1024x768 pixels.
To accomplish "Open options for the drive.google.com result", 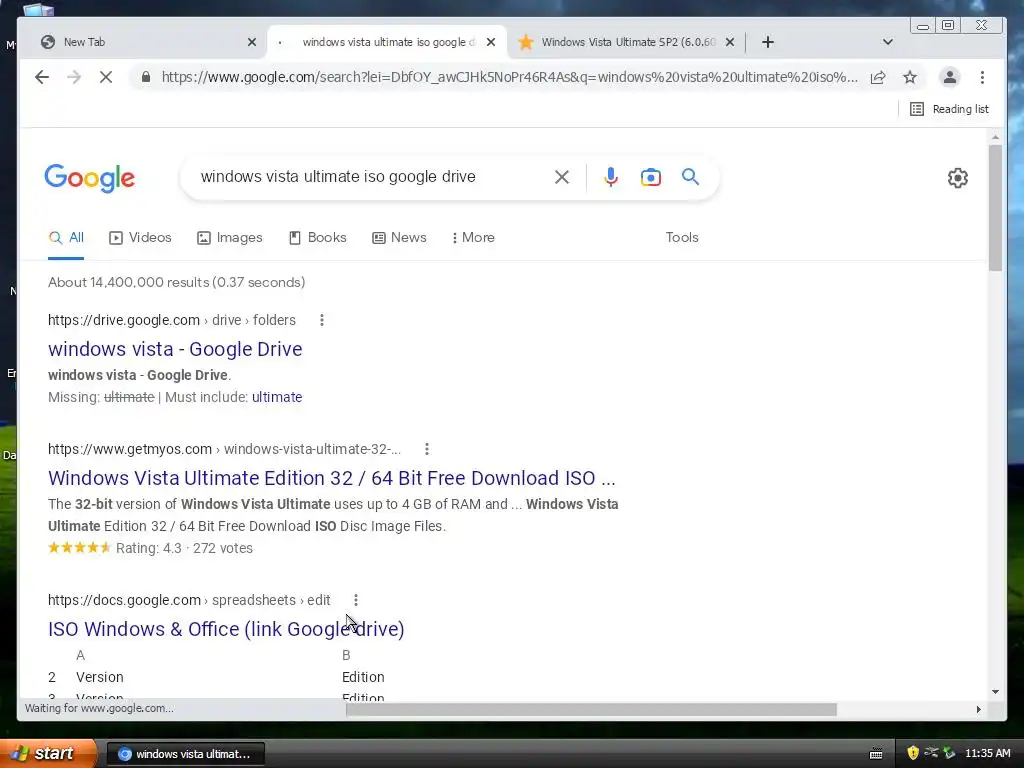I will (x=321, y=320).
